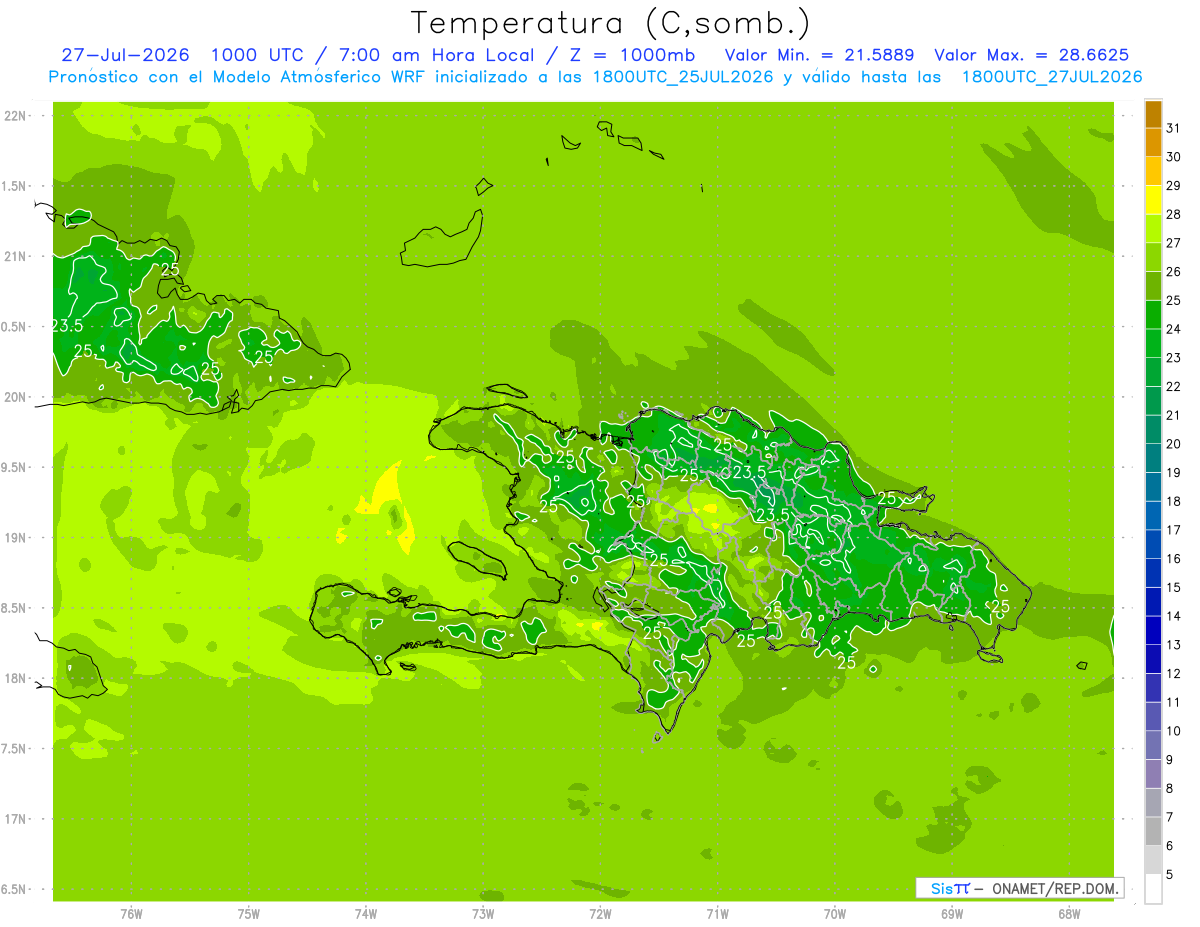
Task: Click the 72W longitude axis label
Action: tap(600, 913)
